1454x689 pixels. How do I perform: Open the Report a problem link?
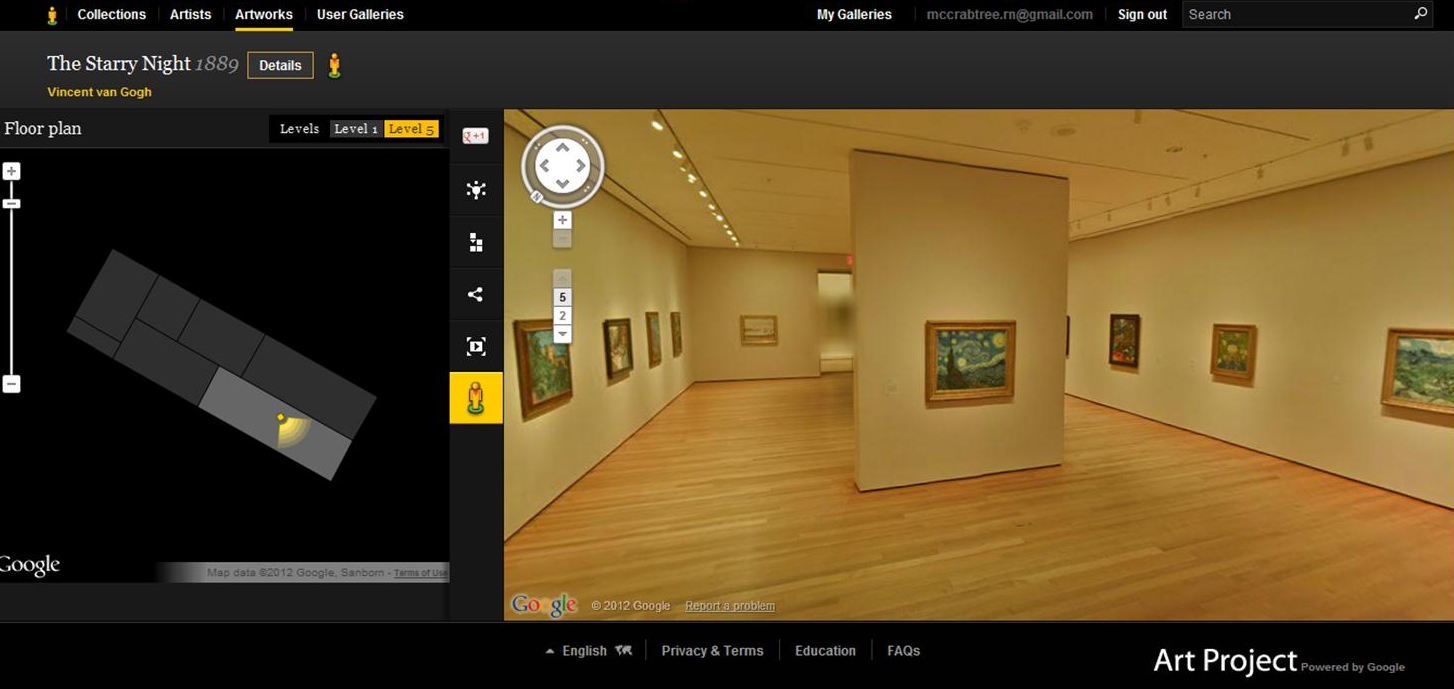click(x=730, y=606)
